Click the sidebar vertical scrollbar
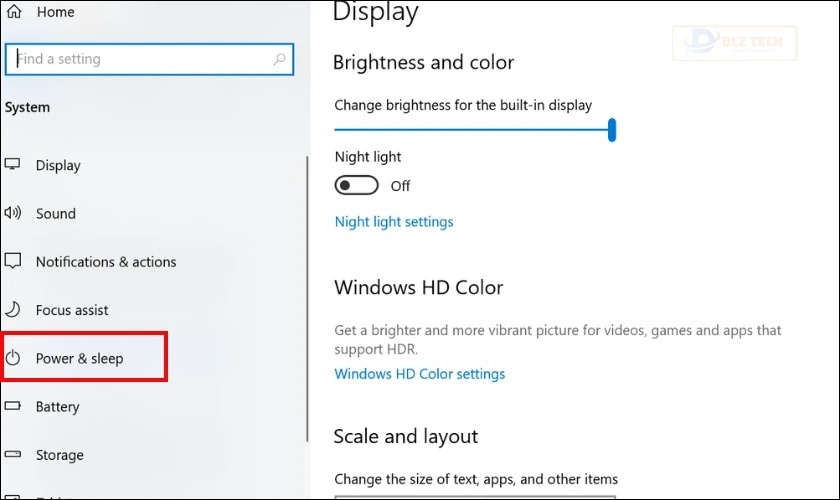 (x=307, y=300)
